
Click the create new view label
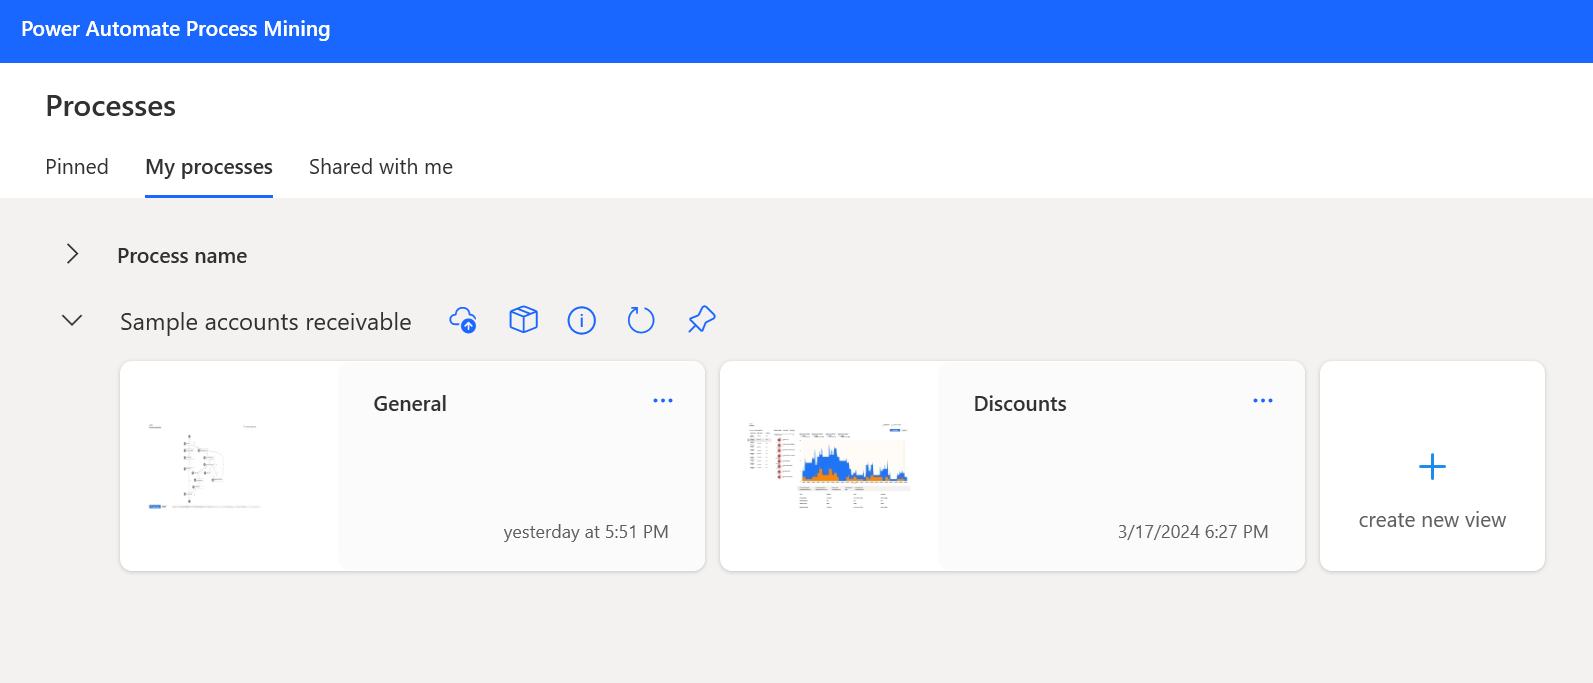(x=1432, y=520)
